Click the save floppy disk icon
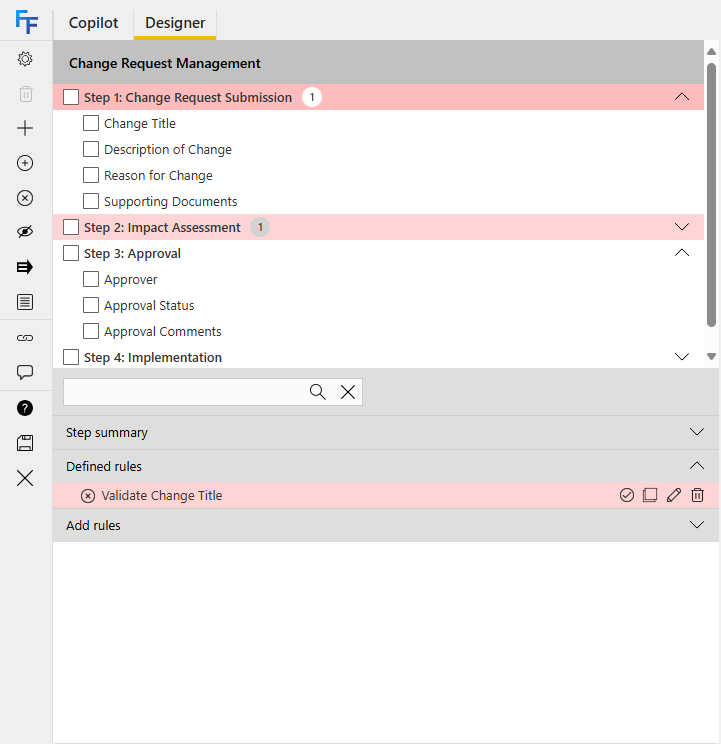 pyautogui.click(x=25, y=443)
